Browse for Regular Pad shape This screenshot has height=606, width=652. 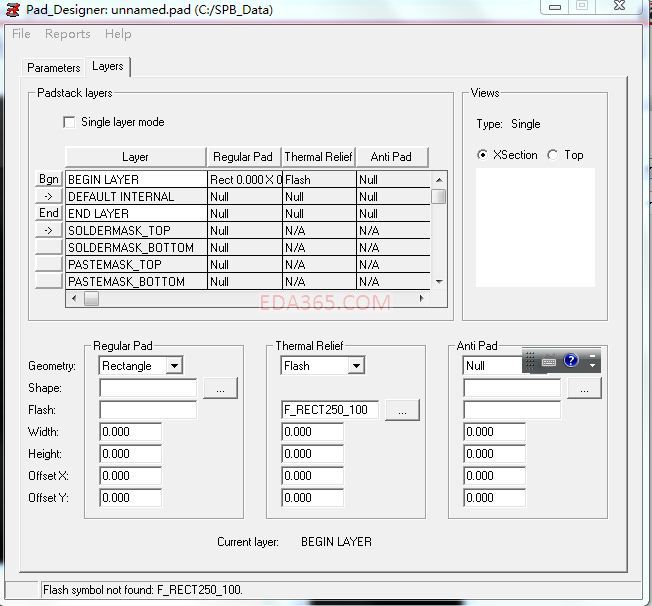[x=220, y=388]
